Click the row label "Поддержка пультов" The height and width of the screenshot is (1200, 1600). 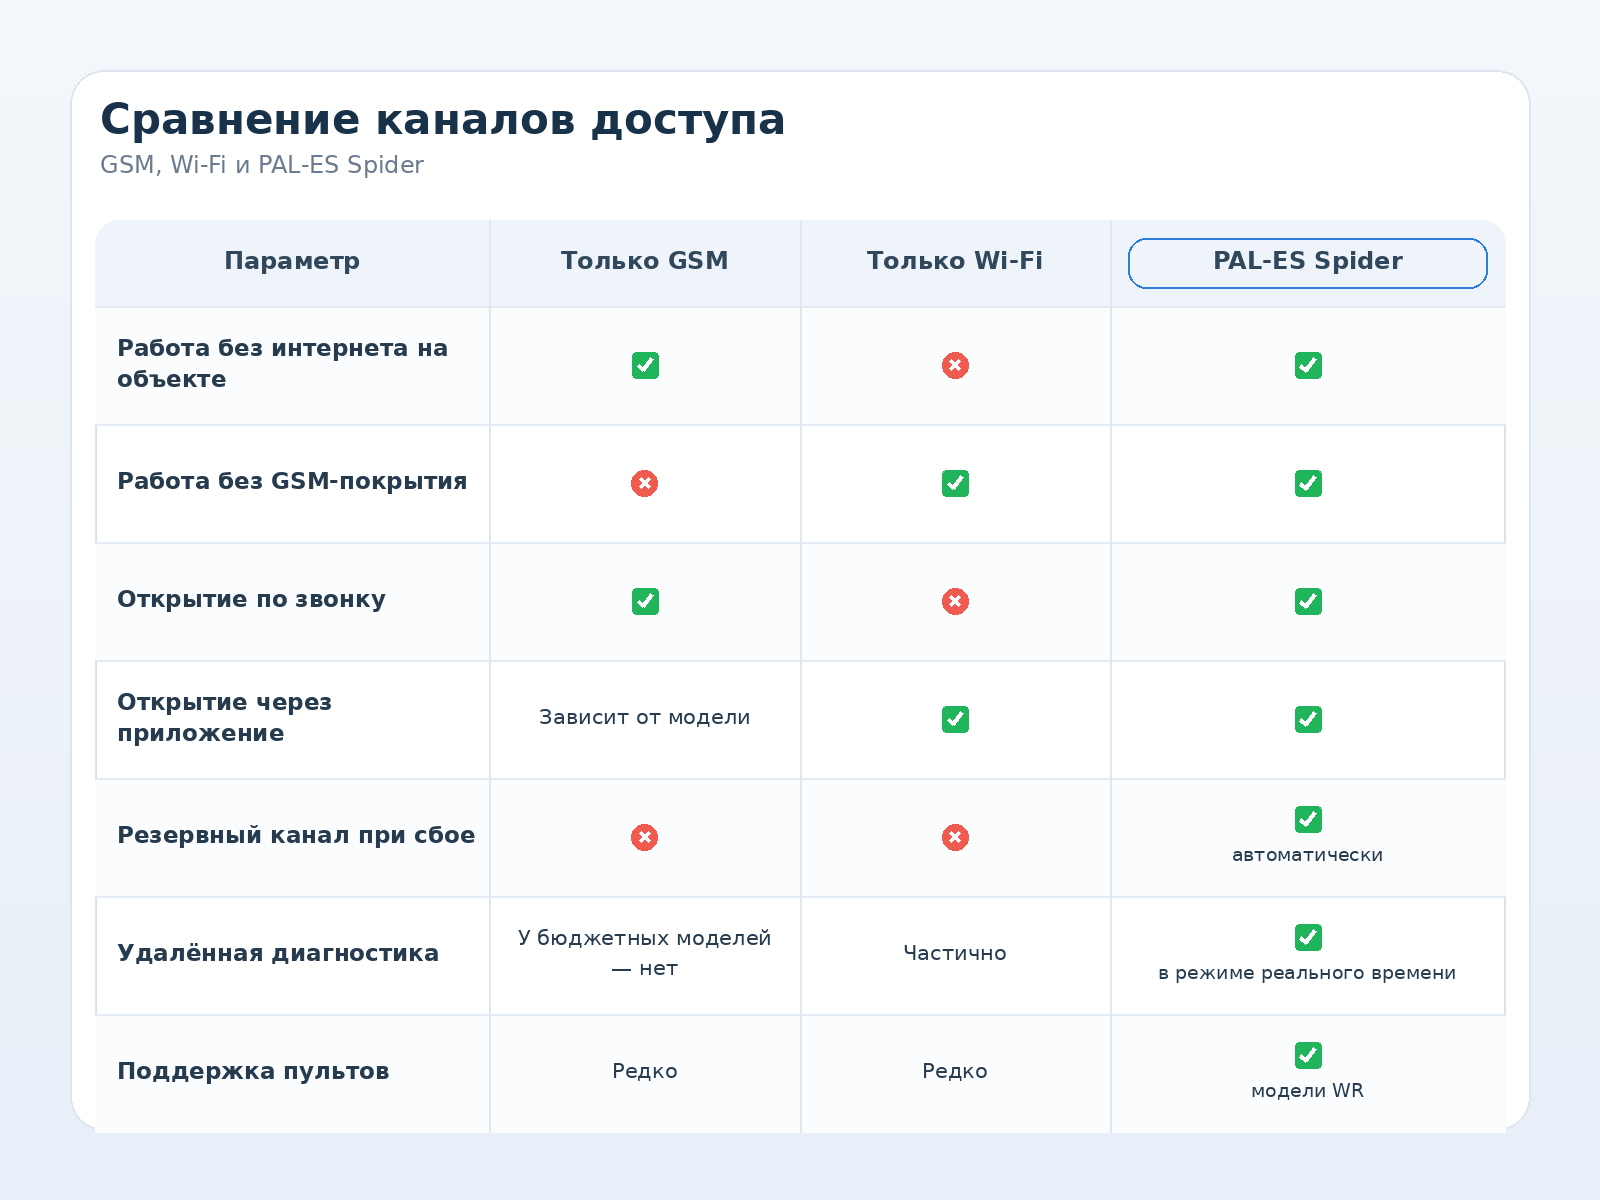(253, 1072)
